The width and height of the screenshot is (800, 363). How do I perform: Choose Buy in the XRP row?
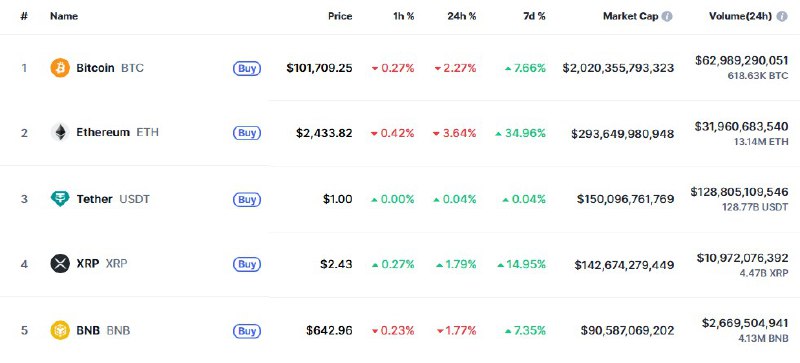click(x=247, y=264)
